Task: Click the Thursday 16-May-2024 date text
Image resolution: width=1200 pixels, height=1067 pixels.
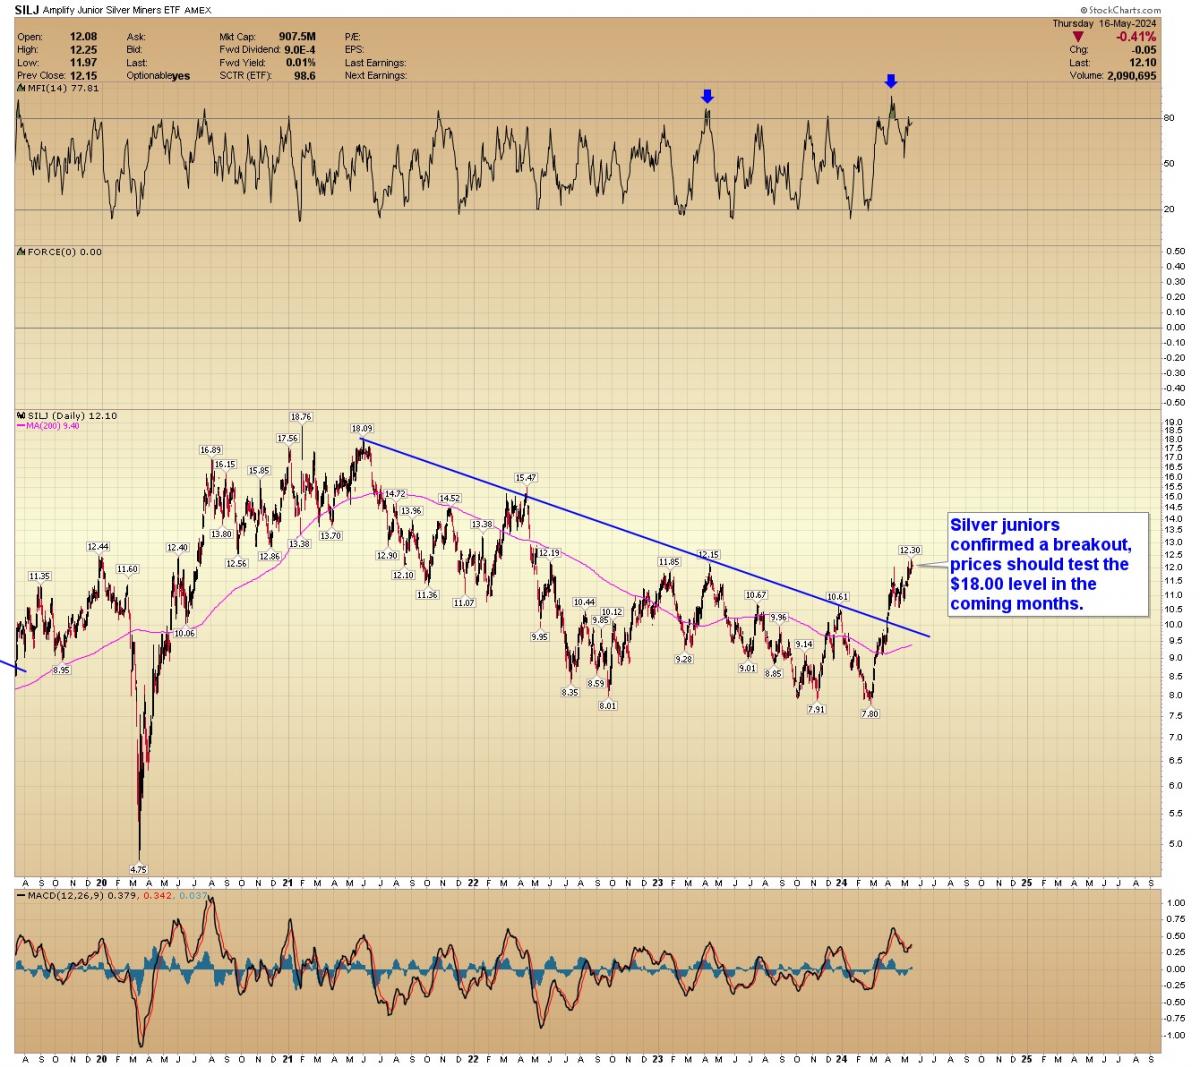Action: click(1103, 22)
